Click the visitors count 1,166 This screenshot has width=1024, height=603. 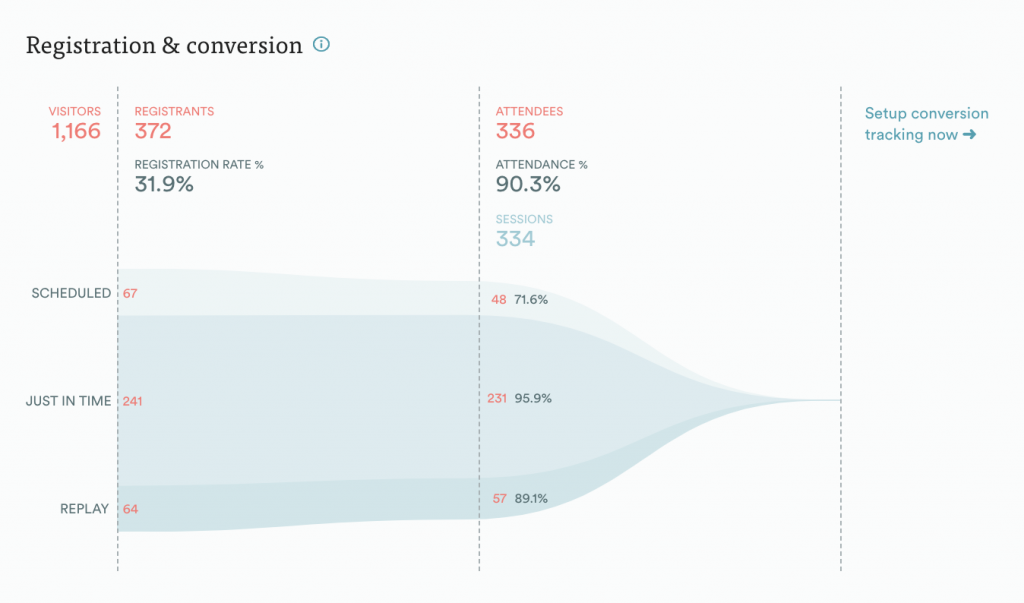[77, 131]
